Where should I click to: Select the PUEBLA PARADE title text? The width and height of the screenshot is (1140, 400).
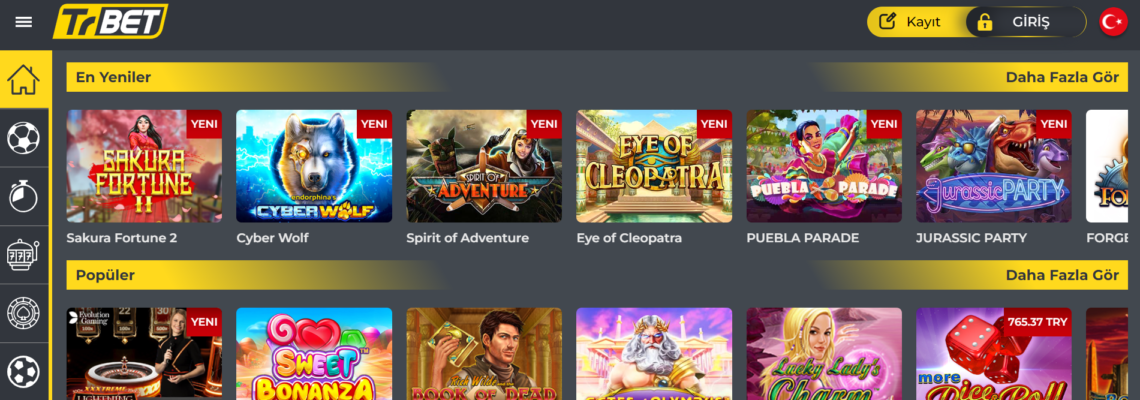click(803, 238)
